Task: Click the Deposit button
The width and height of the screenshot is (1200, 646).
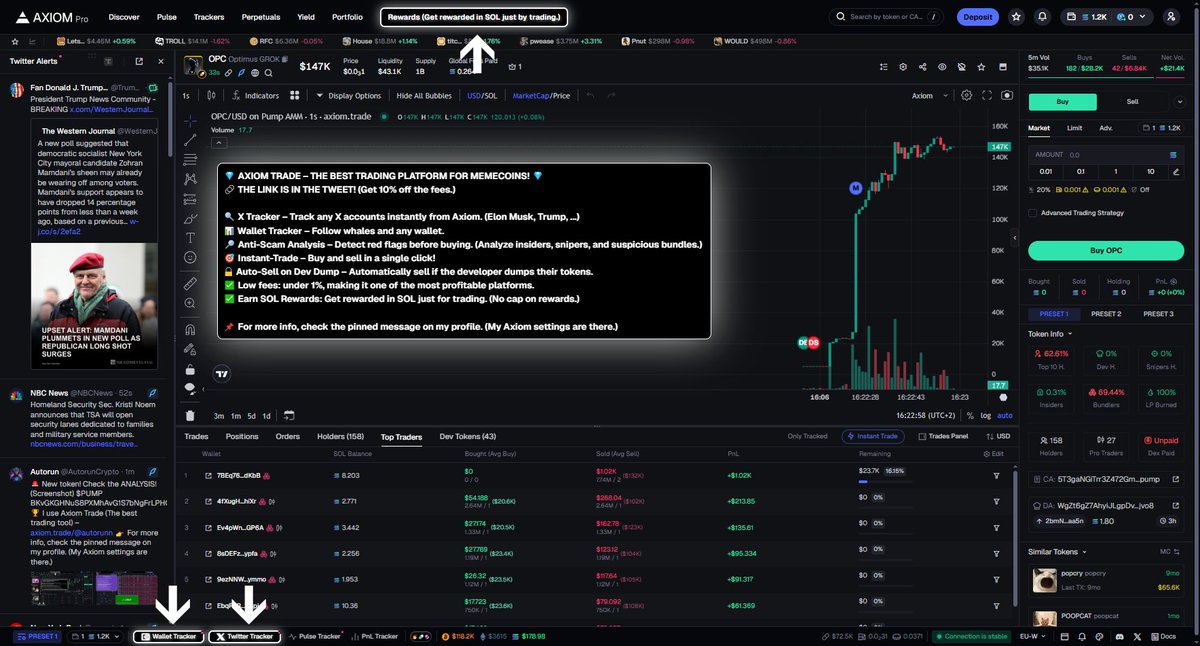Action: click(x=977, y=17)
